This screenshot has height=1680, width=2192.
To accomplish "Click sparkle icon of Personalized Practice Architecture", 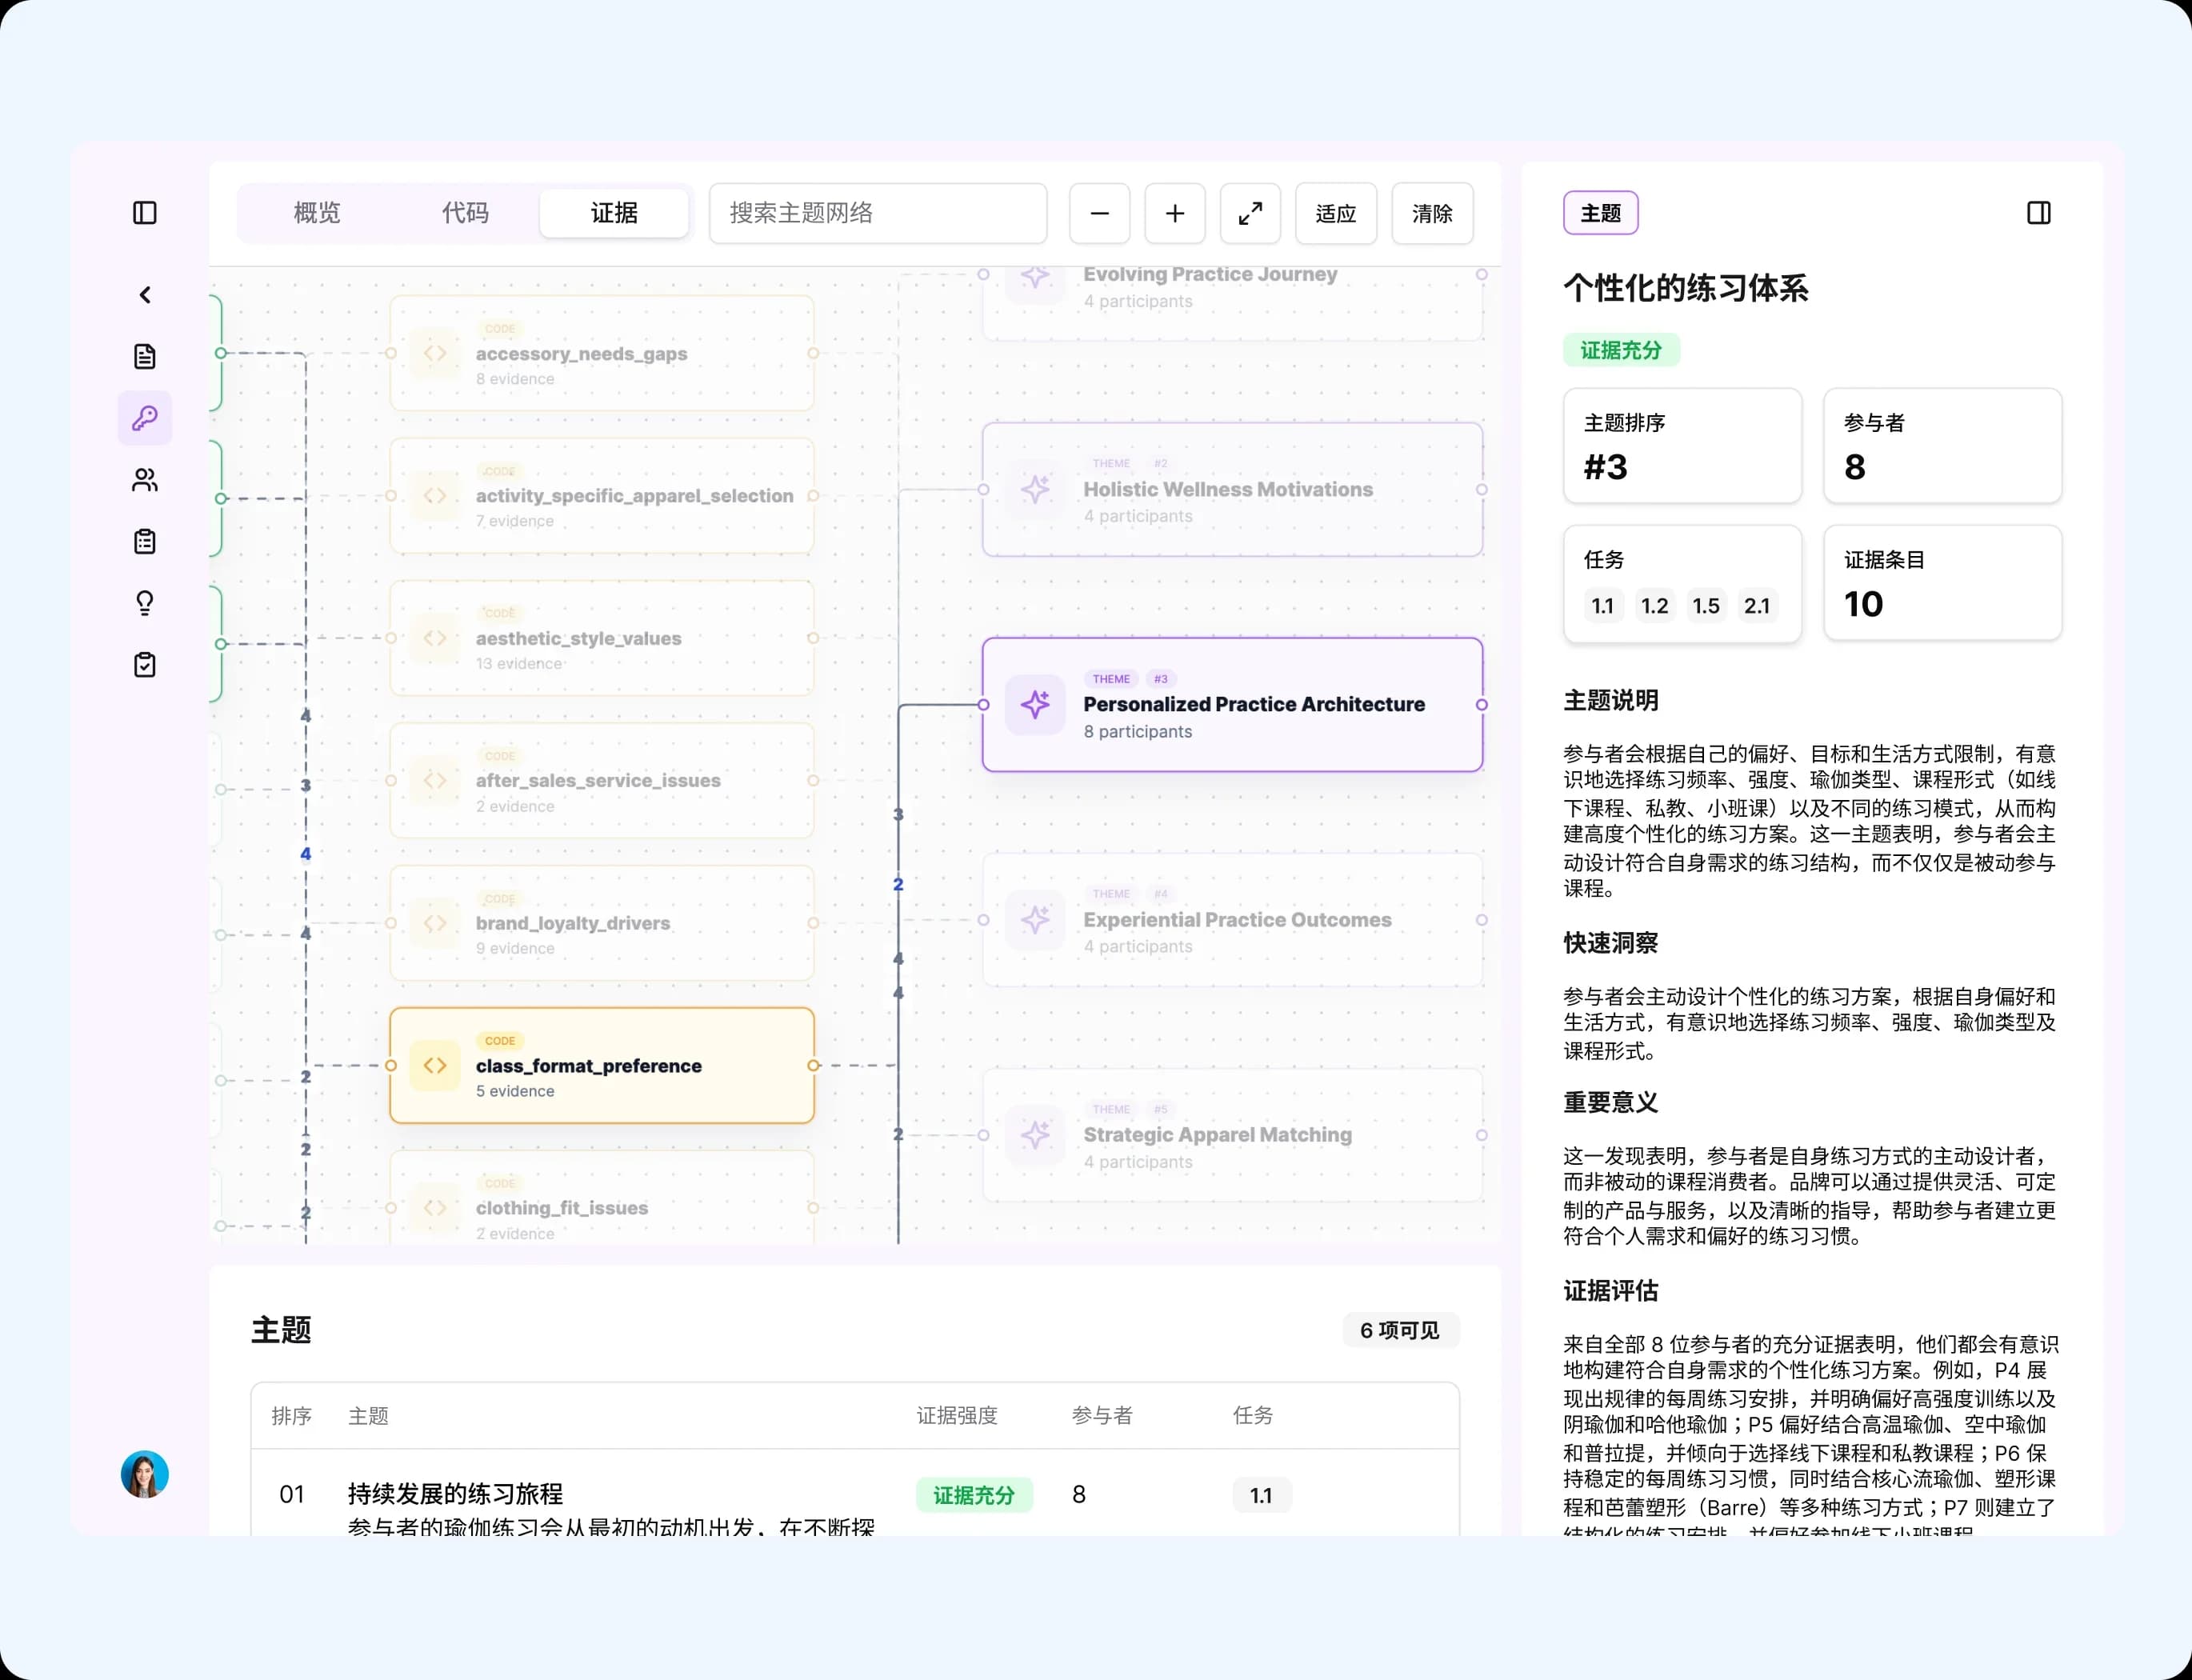I will point(1035,705).
